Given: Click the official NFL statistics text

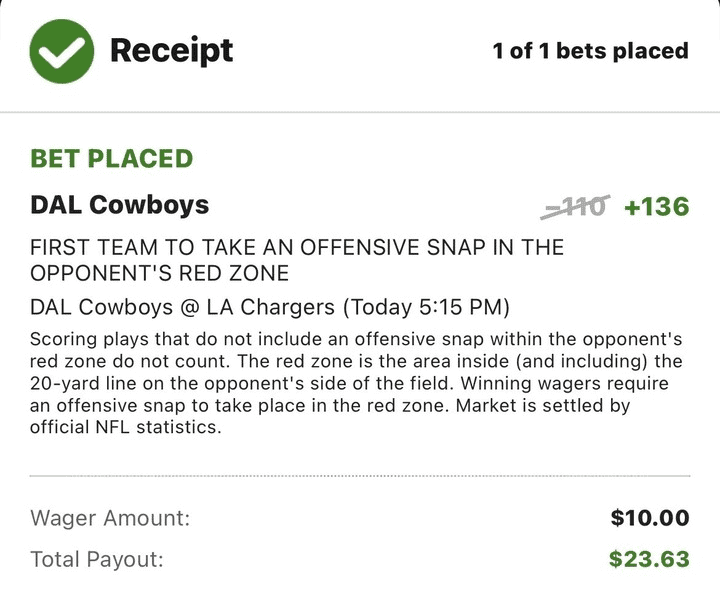Looking at the screenshot, I should click(126, 427).
